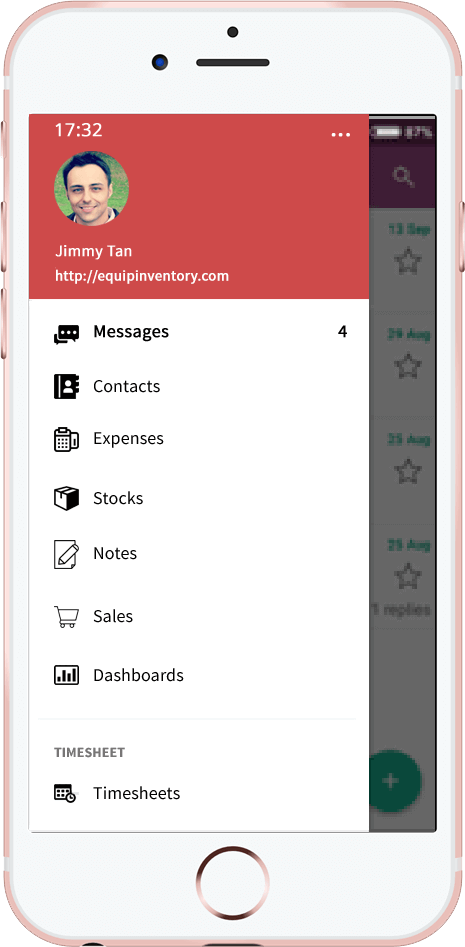Tap the blurred search magnifier icon
This screenshot has width=465, height=947.
pos(403,177)
